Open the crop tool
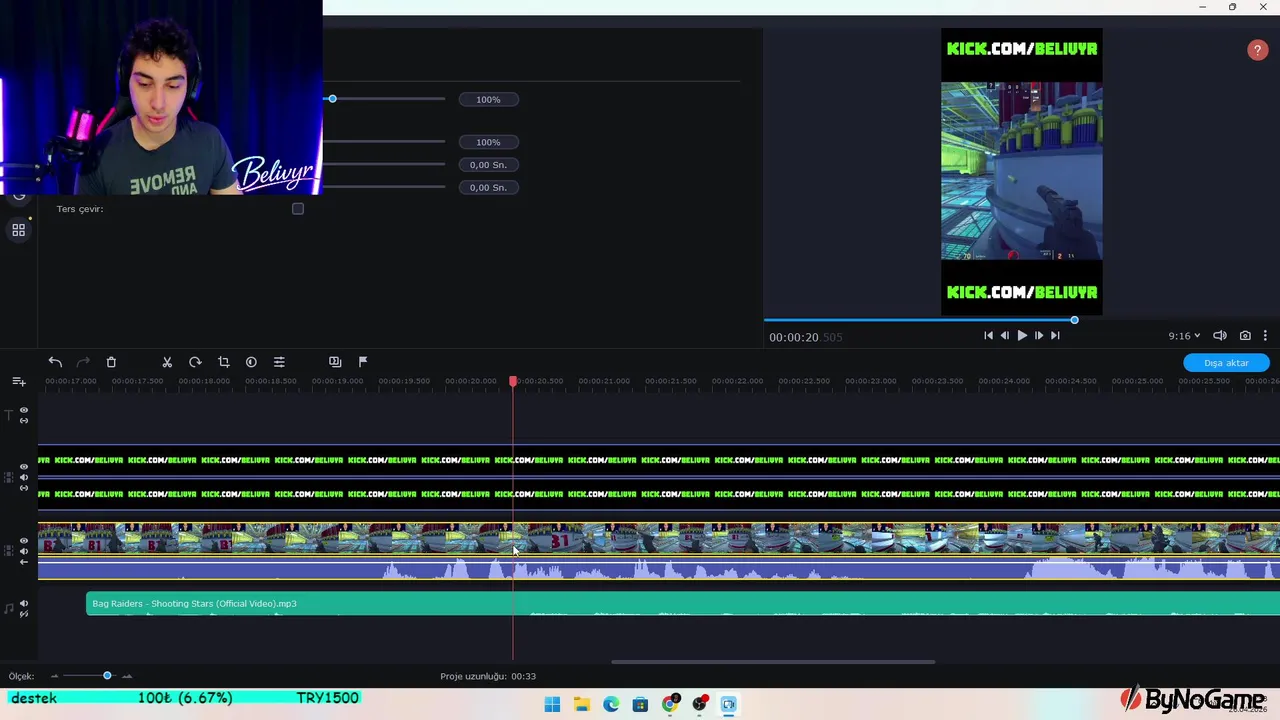Screen dimensions: 1280x720 tap(223, 362)
